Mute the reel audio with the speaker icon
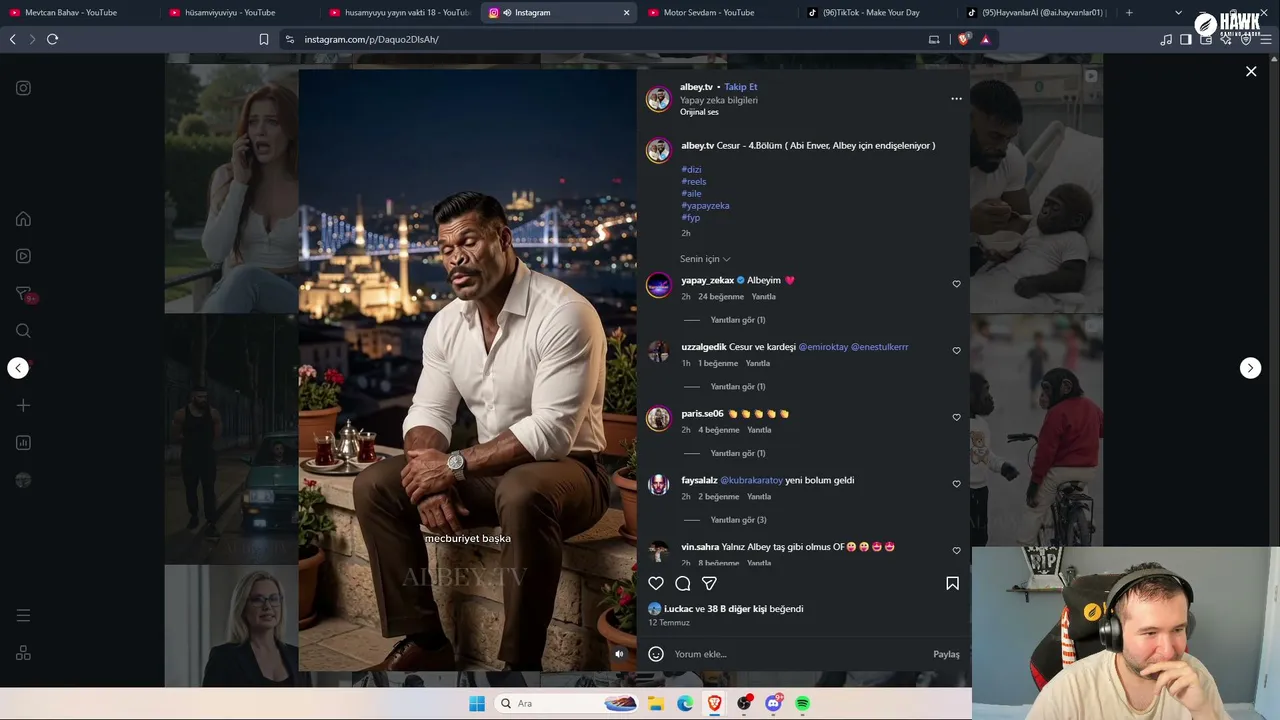1280x720 pixels. pyautogui.click(x=619, y=654)
